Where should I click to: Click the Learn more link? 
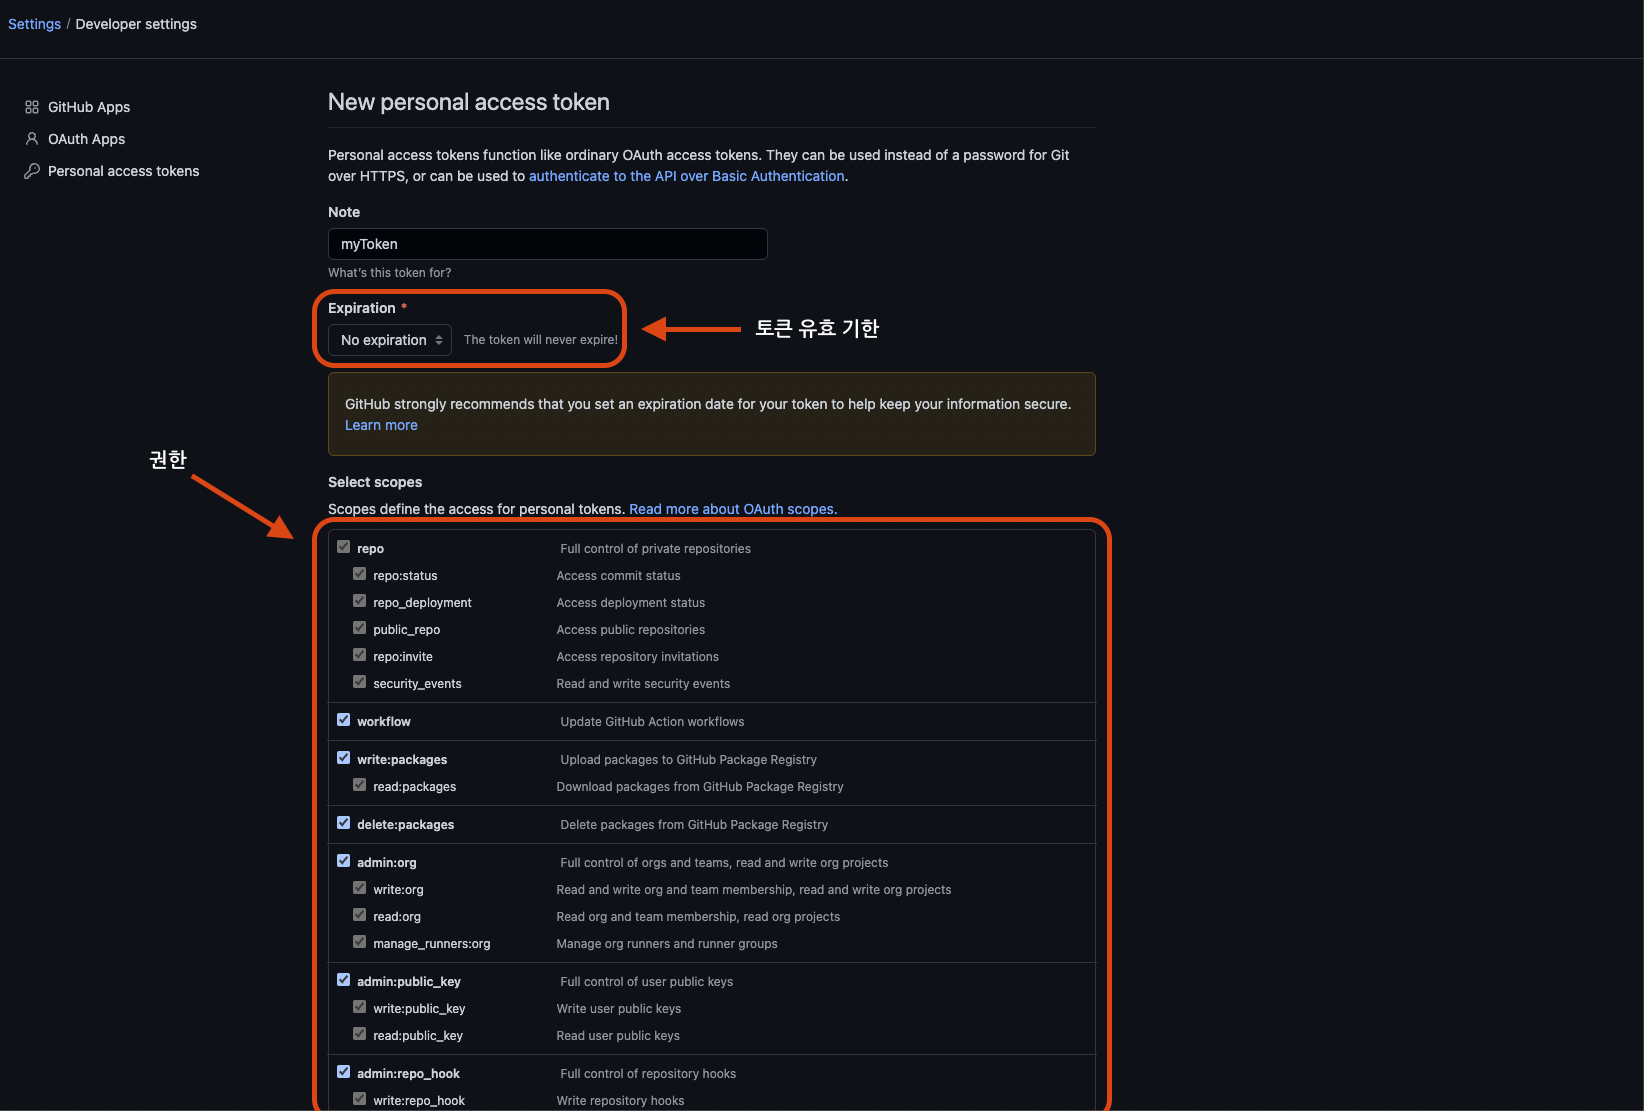coord(381,425)
